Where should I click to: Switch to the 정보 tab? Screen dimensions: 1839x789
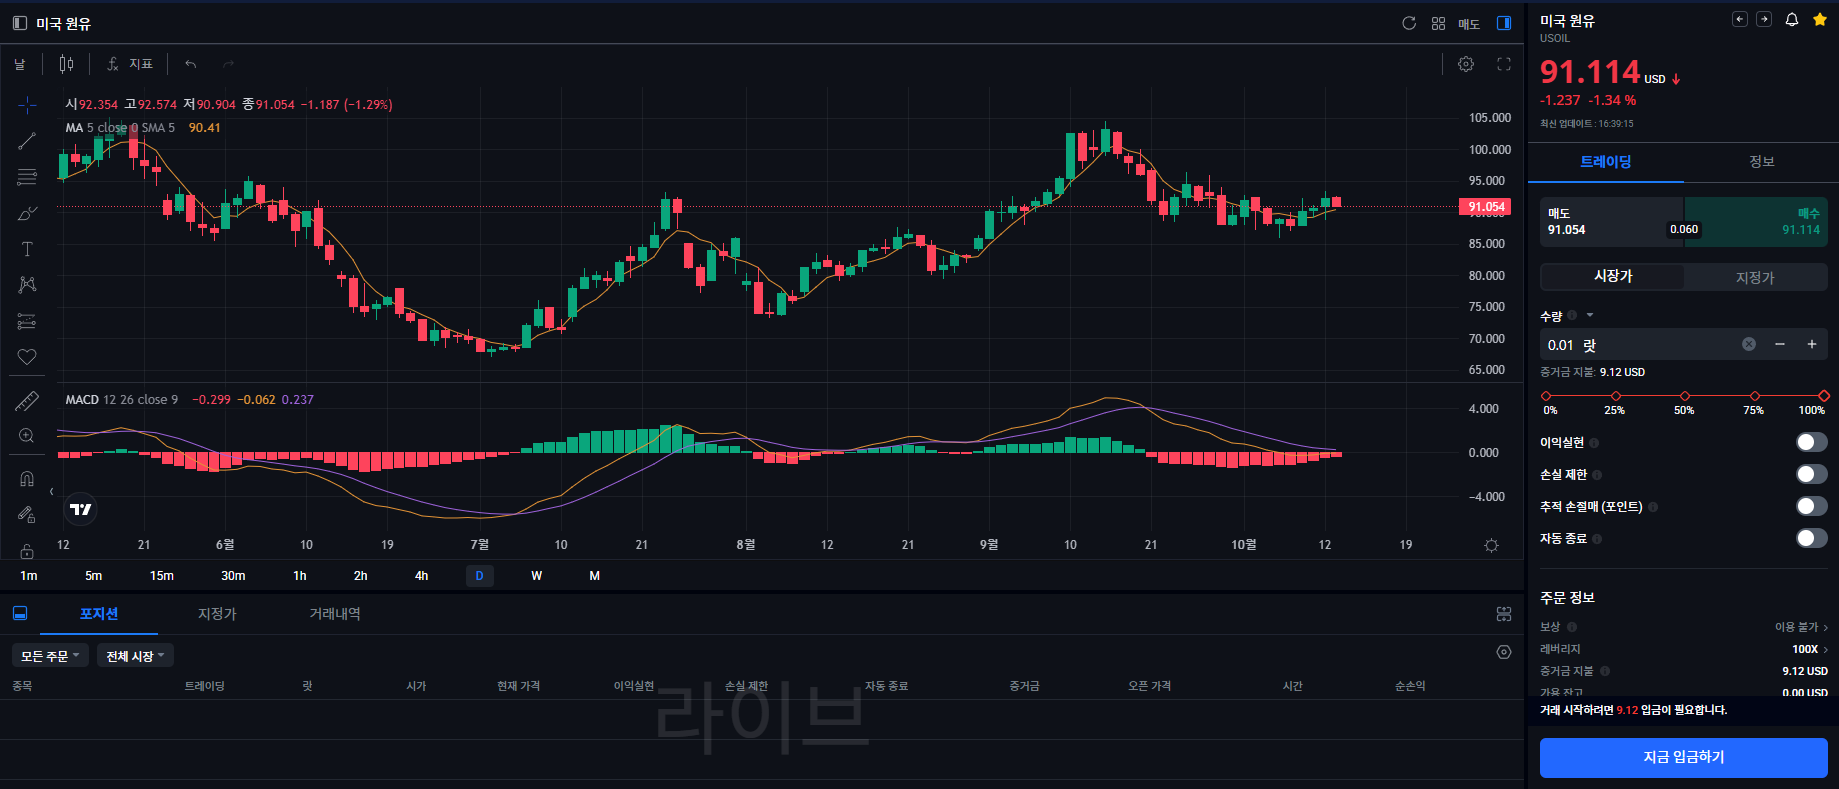click(x=1761, y=161)
